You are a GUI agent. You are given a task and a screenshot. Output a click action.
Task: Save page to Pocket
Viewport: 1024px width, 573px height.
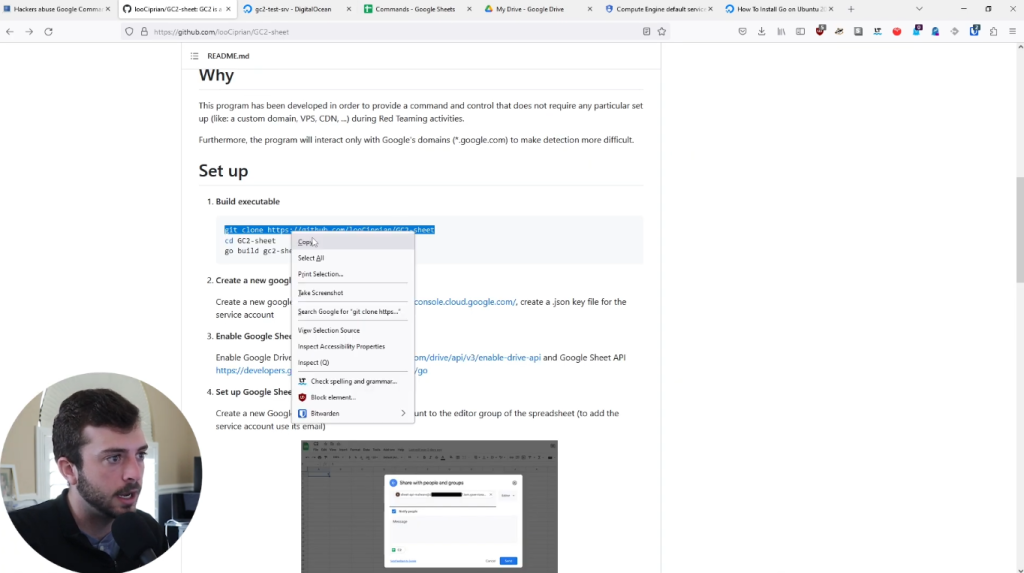[x=743, y=31]
